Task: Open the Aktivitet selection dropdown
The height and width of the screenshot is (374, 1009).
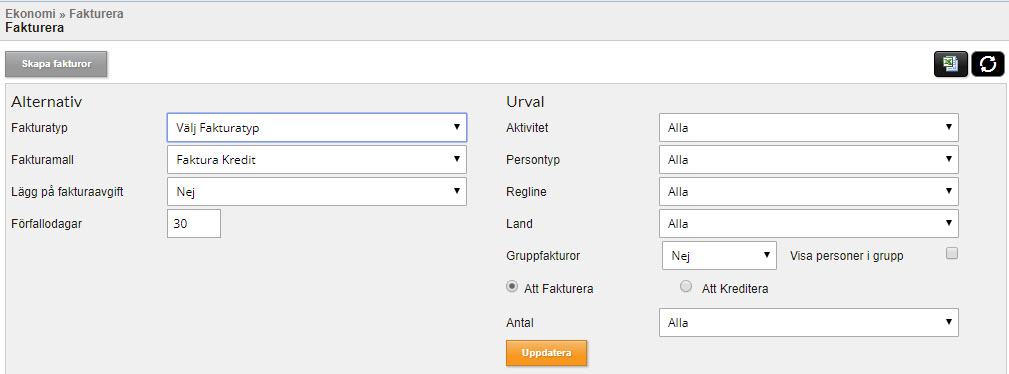Action: click(x=809, y=127)
